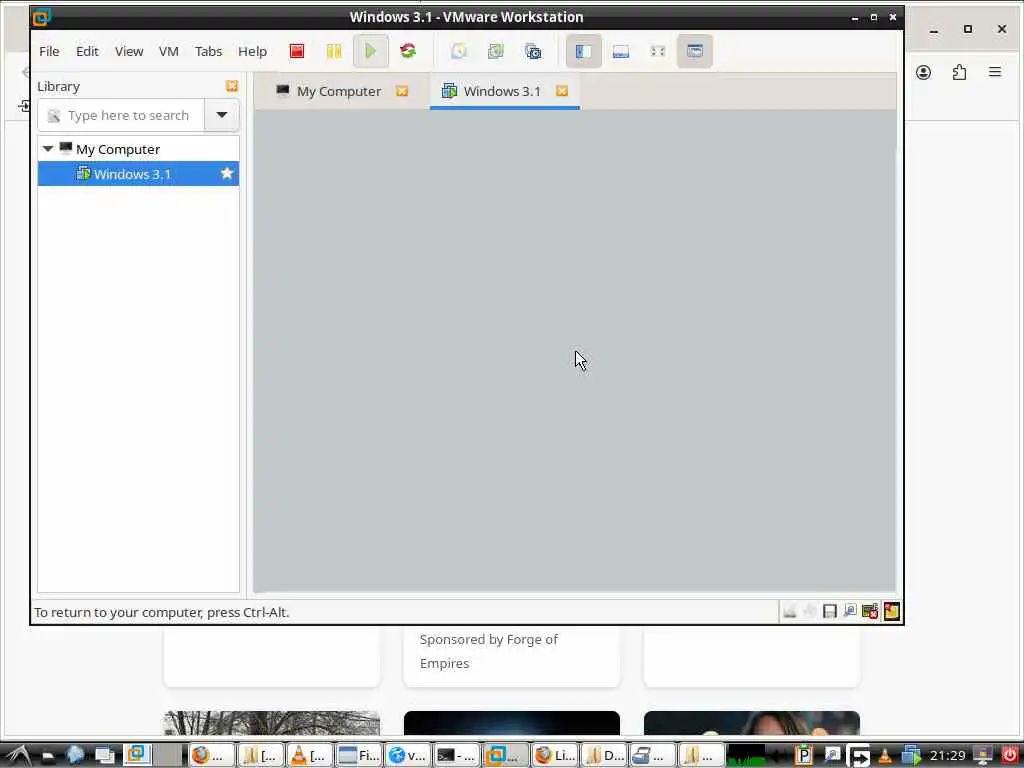Click the Take Snapshot toolbar icon
Viewport: 1024px width, 768px height.
[x=459, y=51]
